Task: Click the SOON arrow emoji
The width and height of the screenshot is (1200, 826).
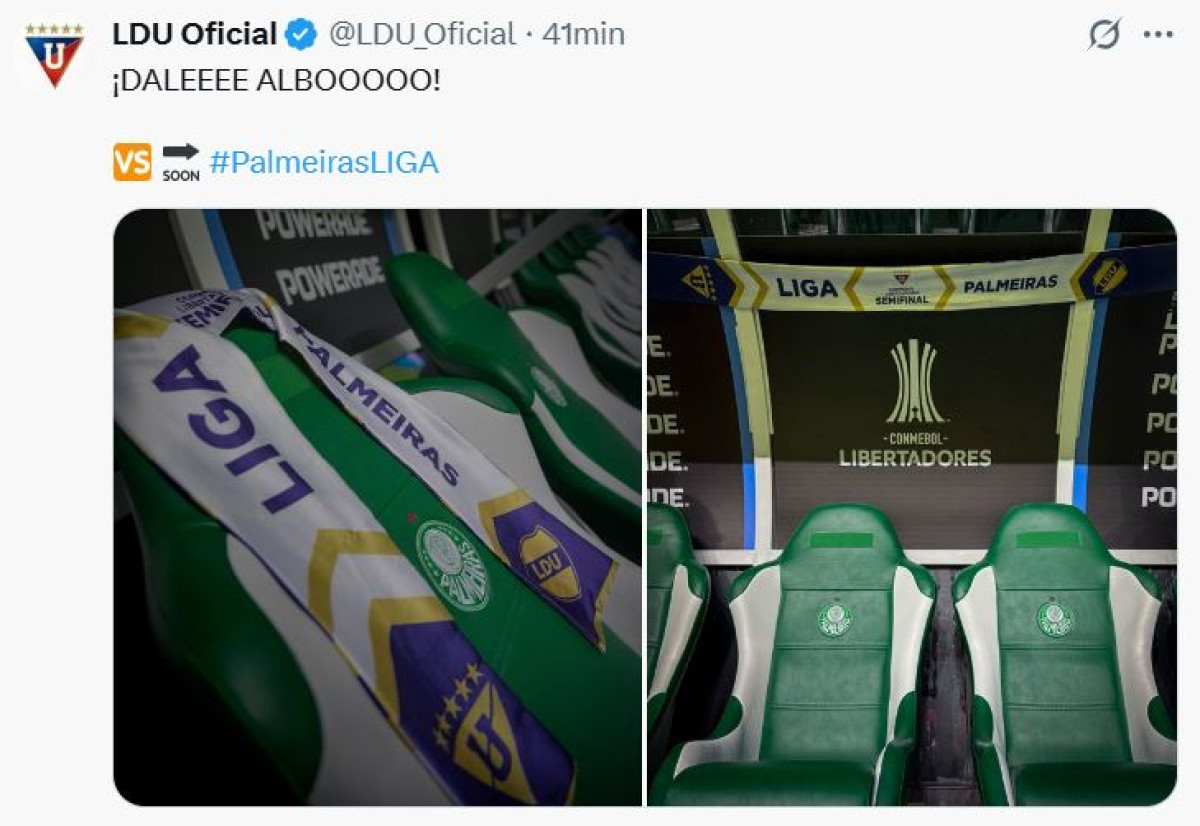Action: point(181,162)
